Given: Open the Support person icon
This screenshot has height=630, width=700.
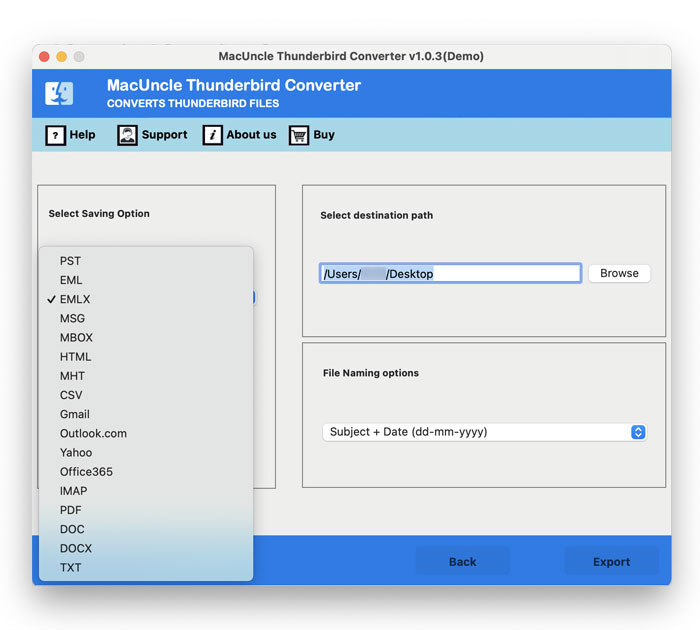Looking at the screenshot, I should [x=127, y=135].
